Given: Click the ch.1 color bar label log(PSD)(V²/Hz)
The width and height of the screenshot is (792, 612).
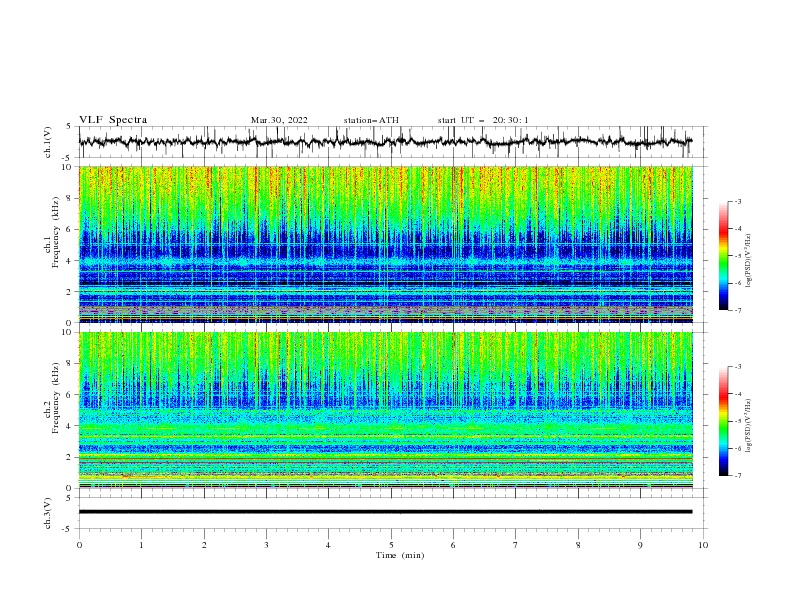Looking at the screenshot, I should click(748, 261).
